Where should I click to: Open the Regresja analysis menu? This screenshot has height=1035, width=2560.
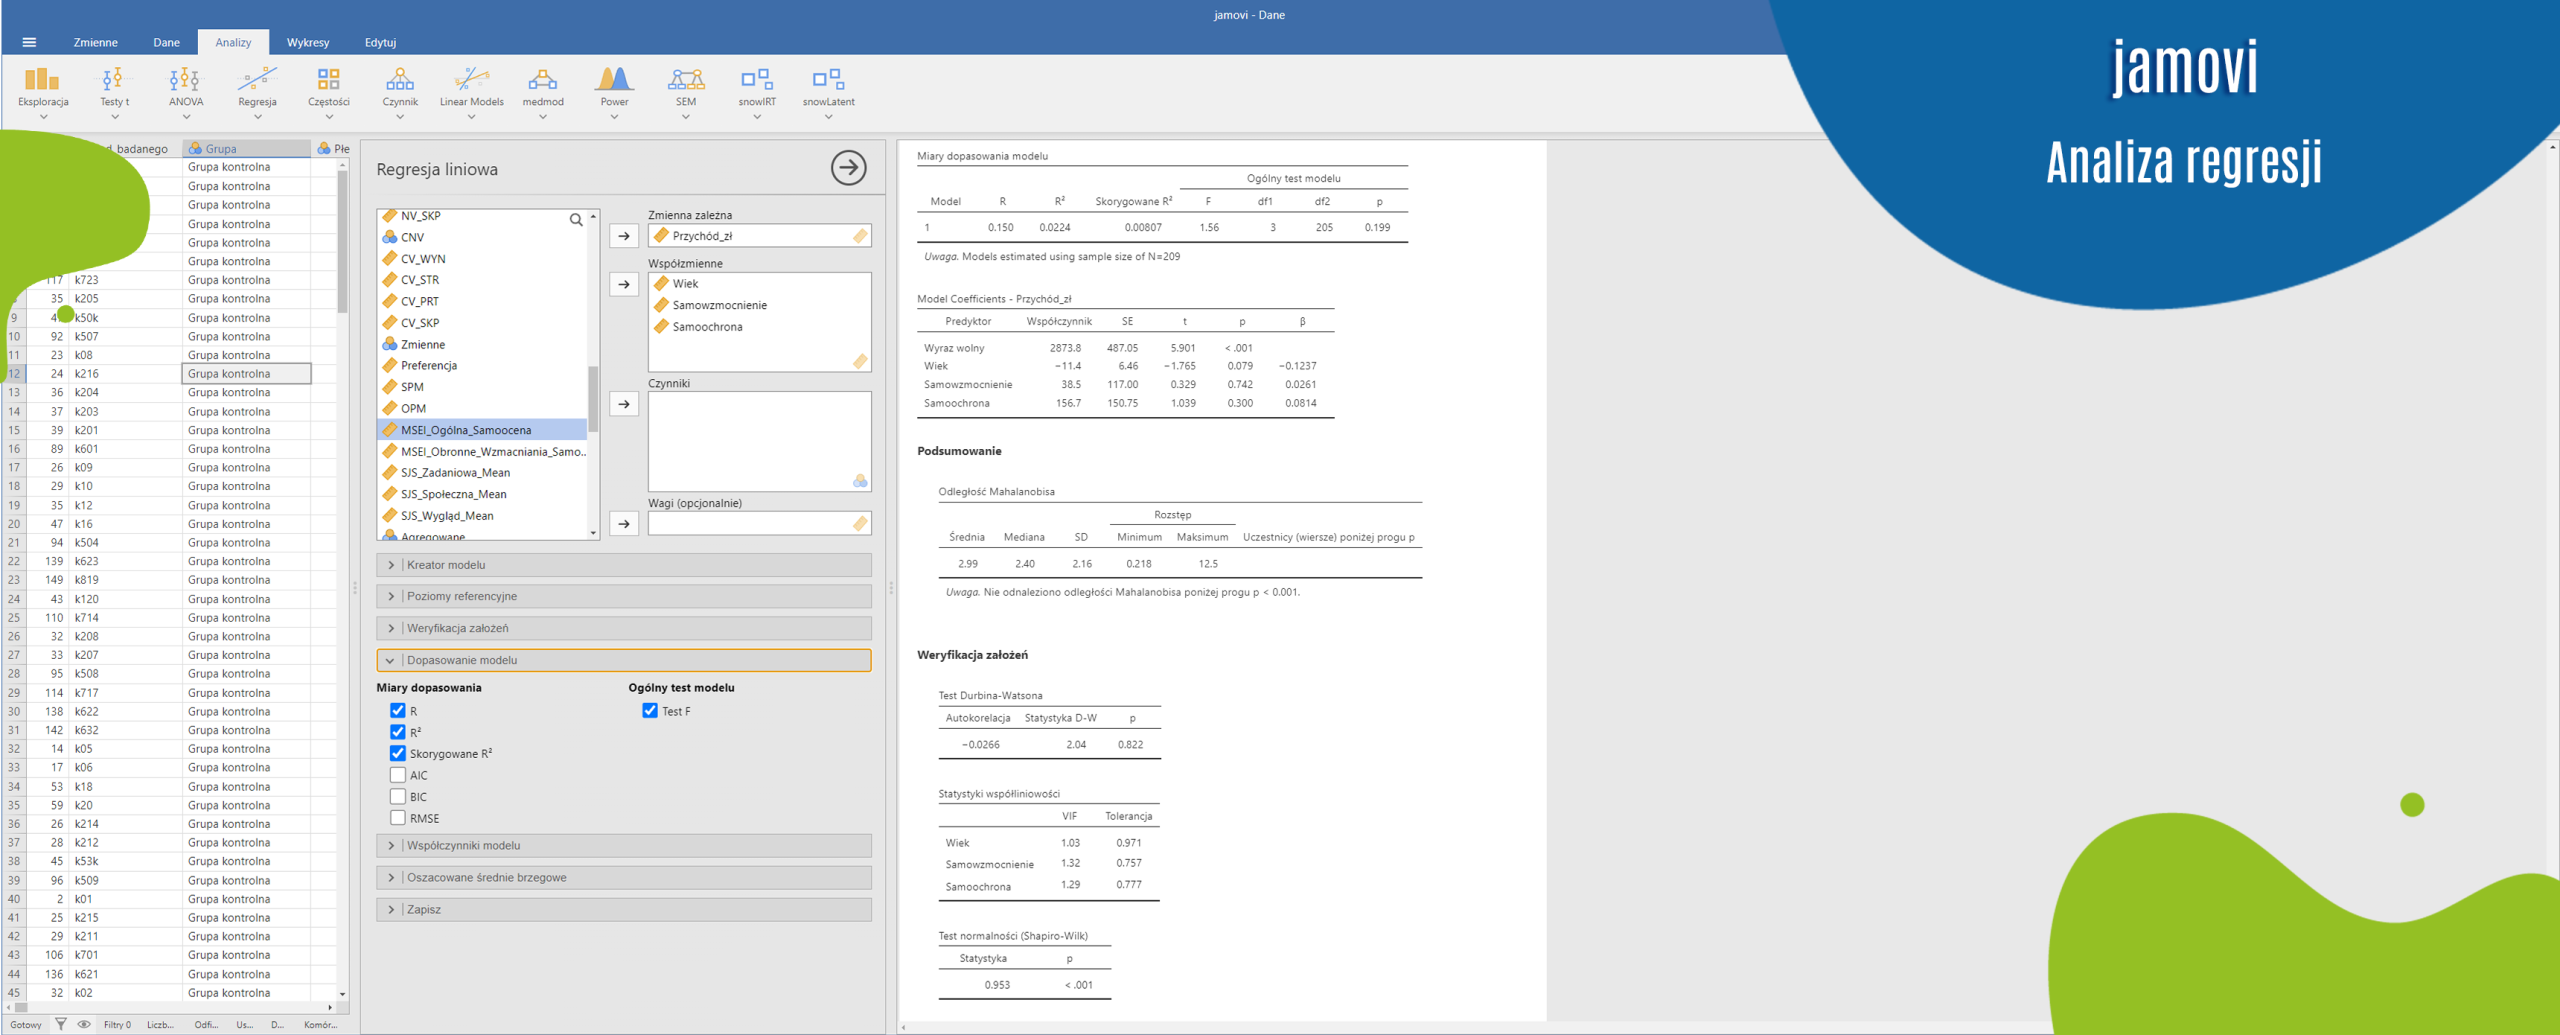(257, 88)
